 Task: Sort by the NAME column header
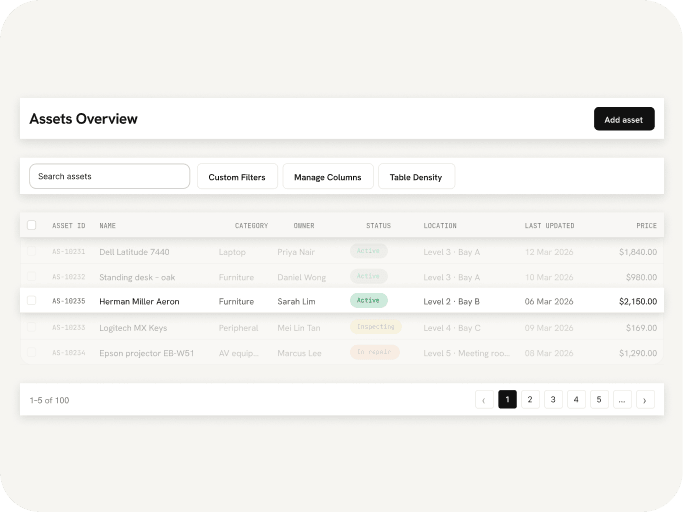tap(108, 226)
